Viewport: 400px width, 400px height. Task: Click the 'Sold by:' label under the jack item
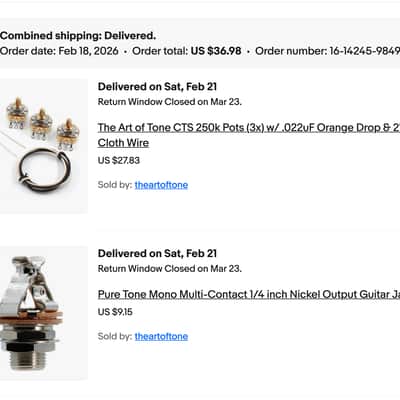pyautogui.click(x=115, y=336)
